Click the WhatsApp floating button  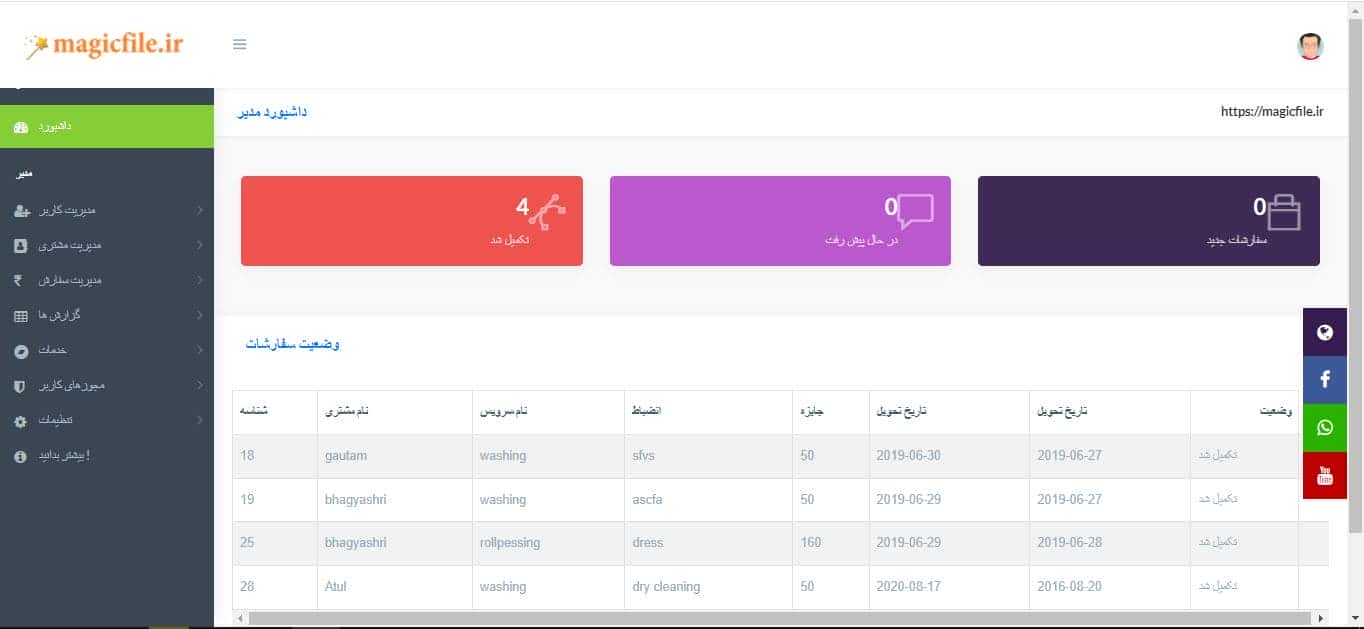(1325, 428)
